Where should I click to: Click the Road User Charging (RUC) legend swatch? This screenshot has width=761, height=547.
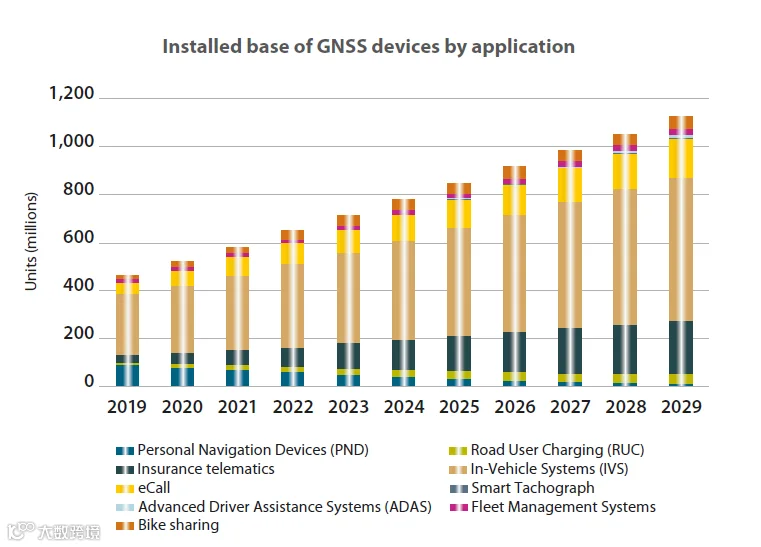coord(458,451)
